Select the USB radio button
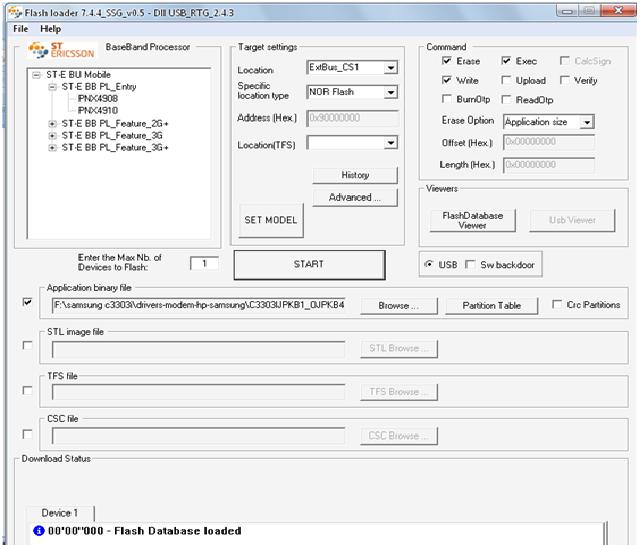This screenshot has height=545, width=640. (429, 264)
